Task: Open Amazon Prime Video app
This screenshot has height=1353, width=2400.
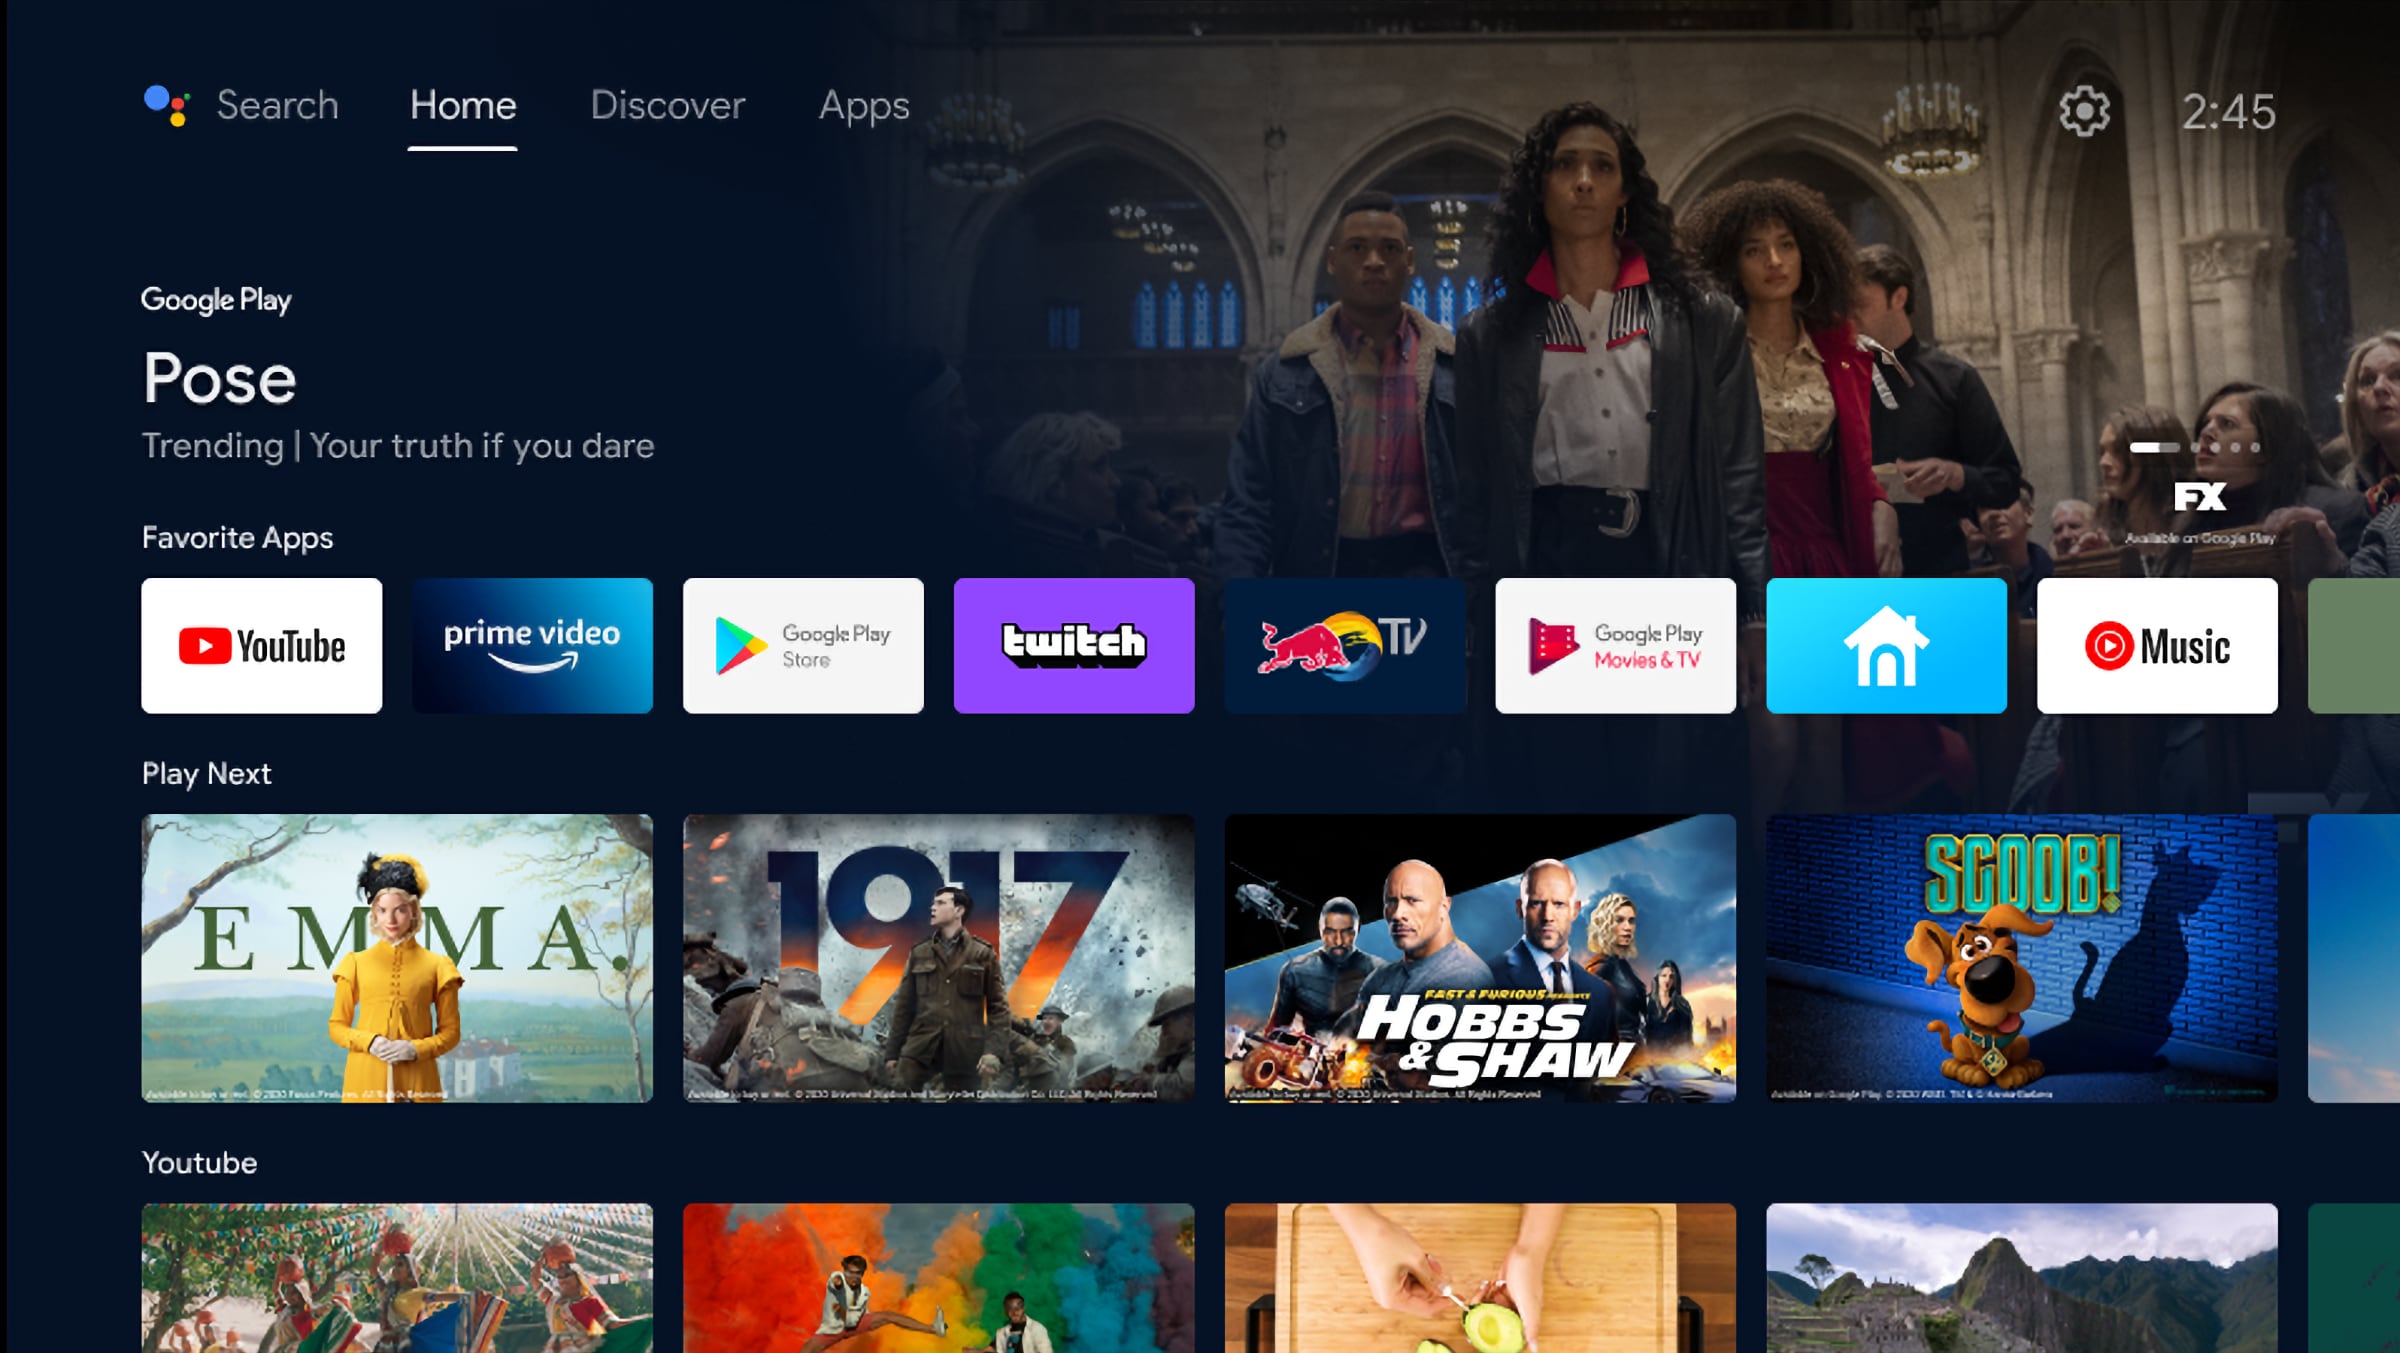Action: pos(531,646)
